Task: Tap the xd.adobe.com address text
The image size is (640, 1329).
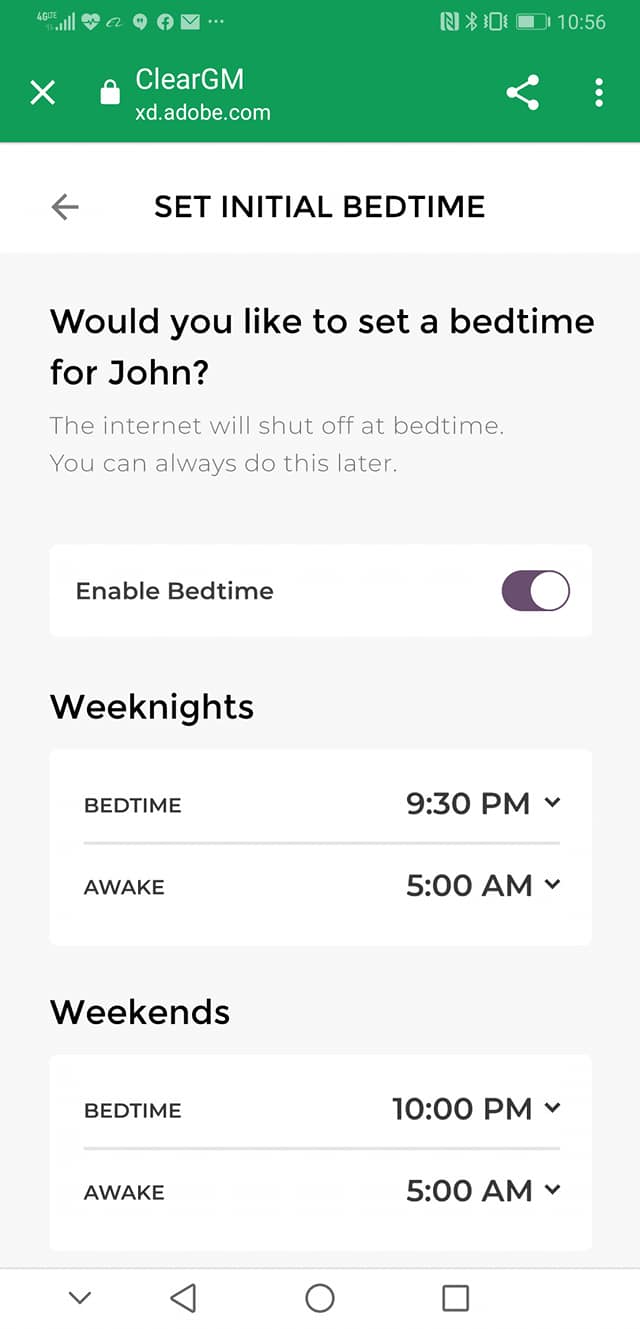Action: [203, 113]
